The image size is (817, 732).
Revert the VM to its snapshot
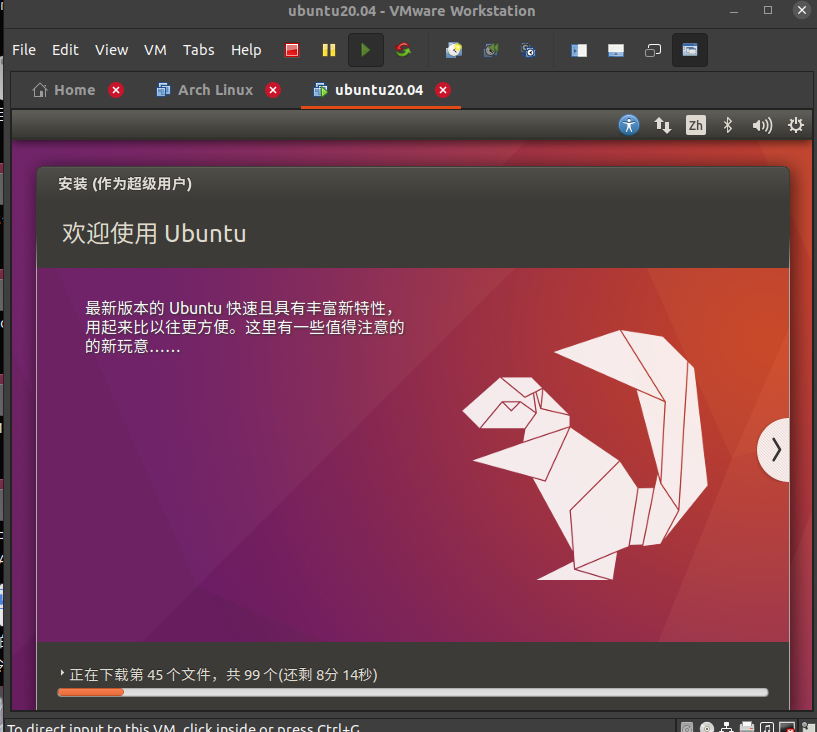tap(491, 50)
